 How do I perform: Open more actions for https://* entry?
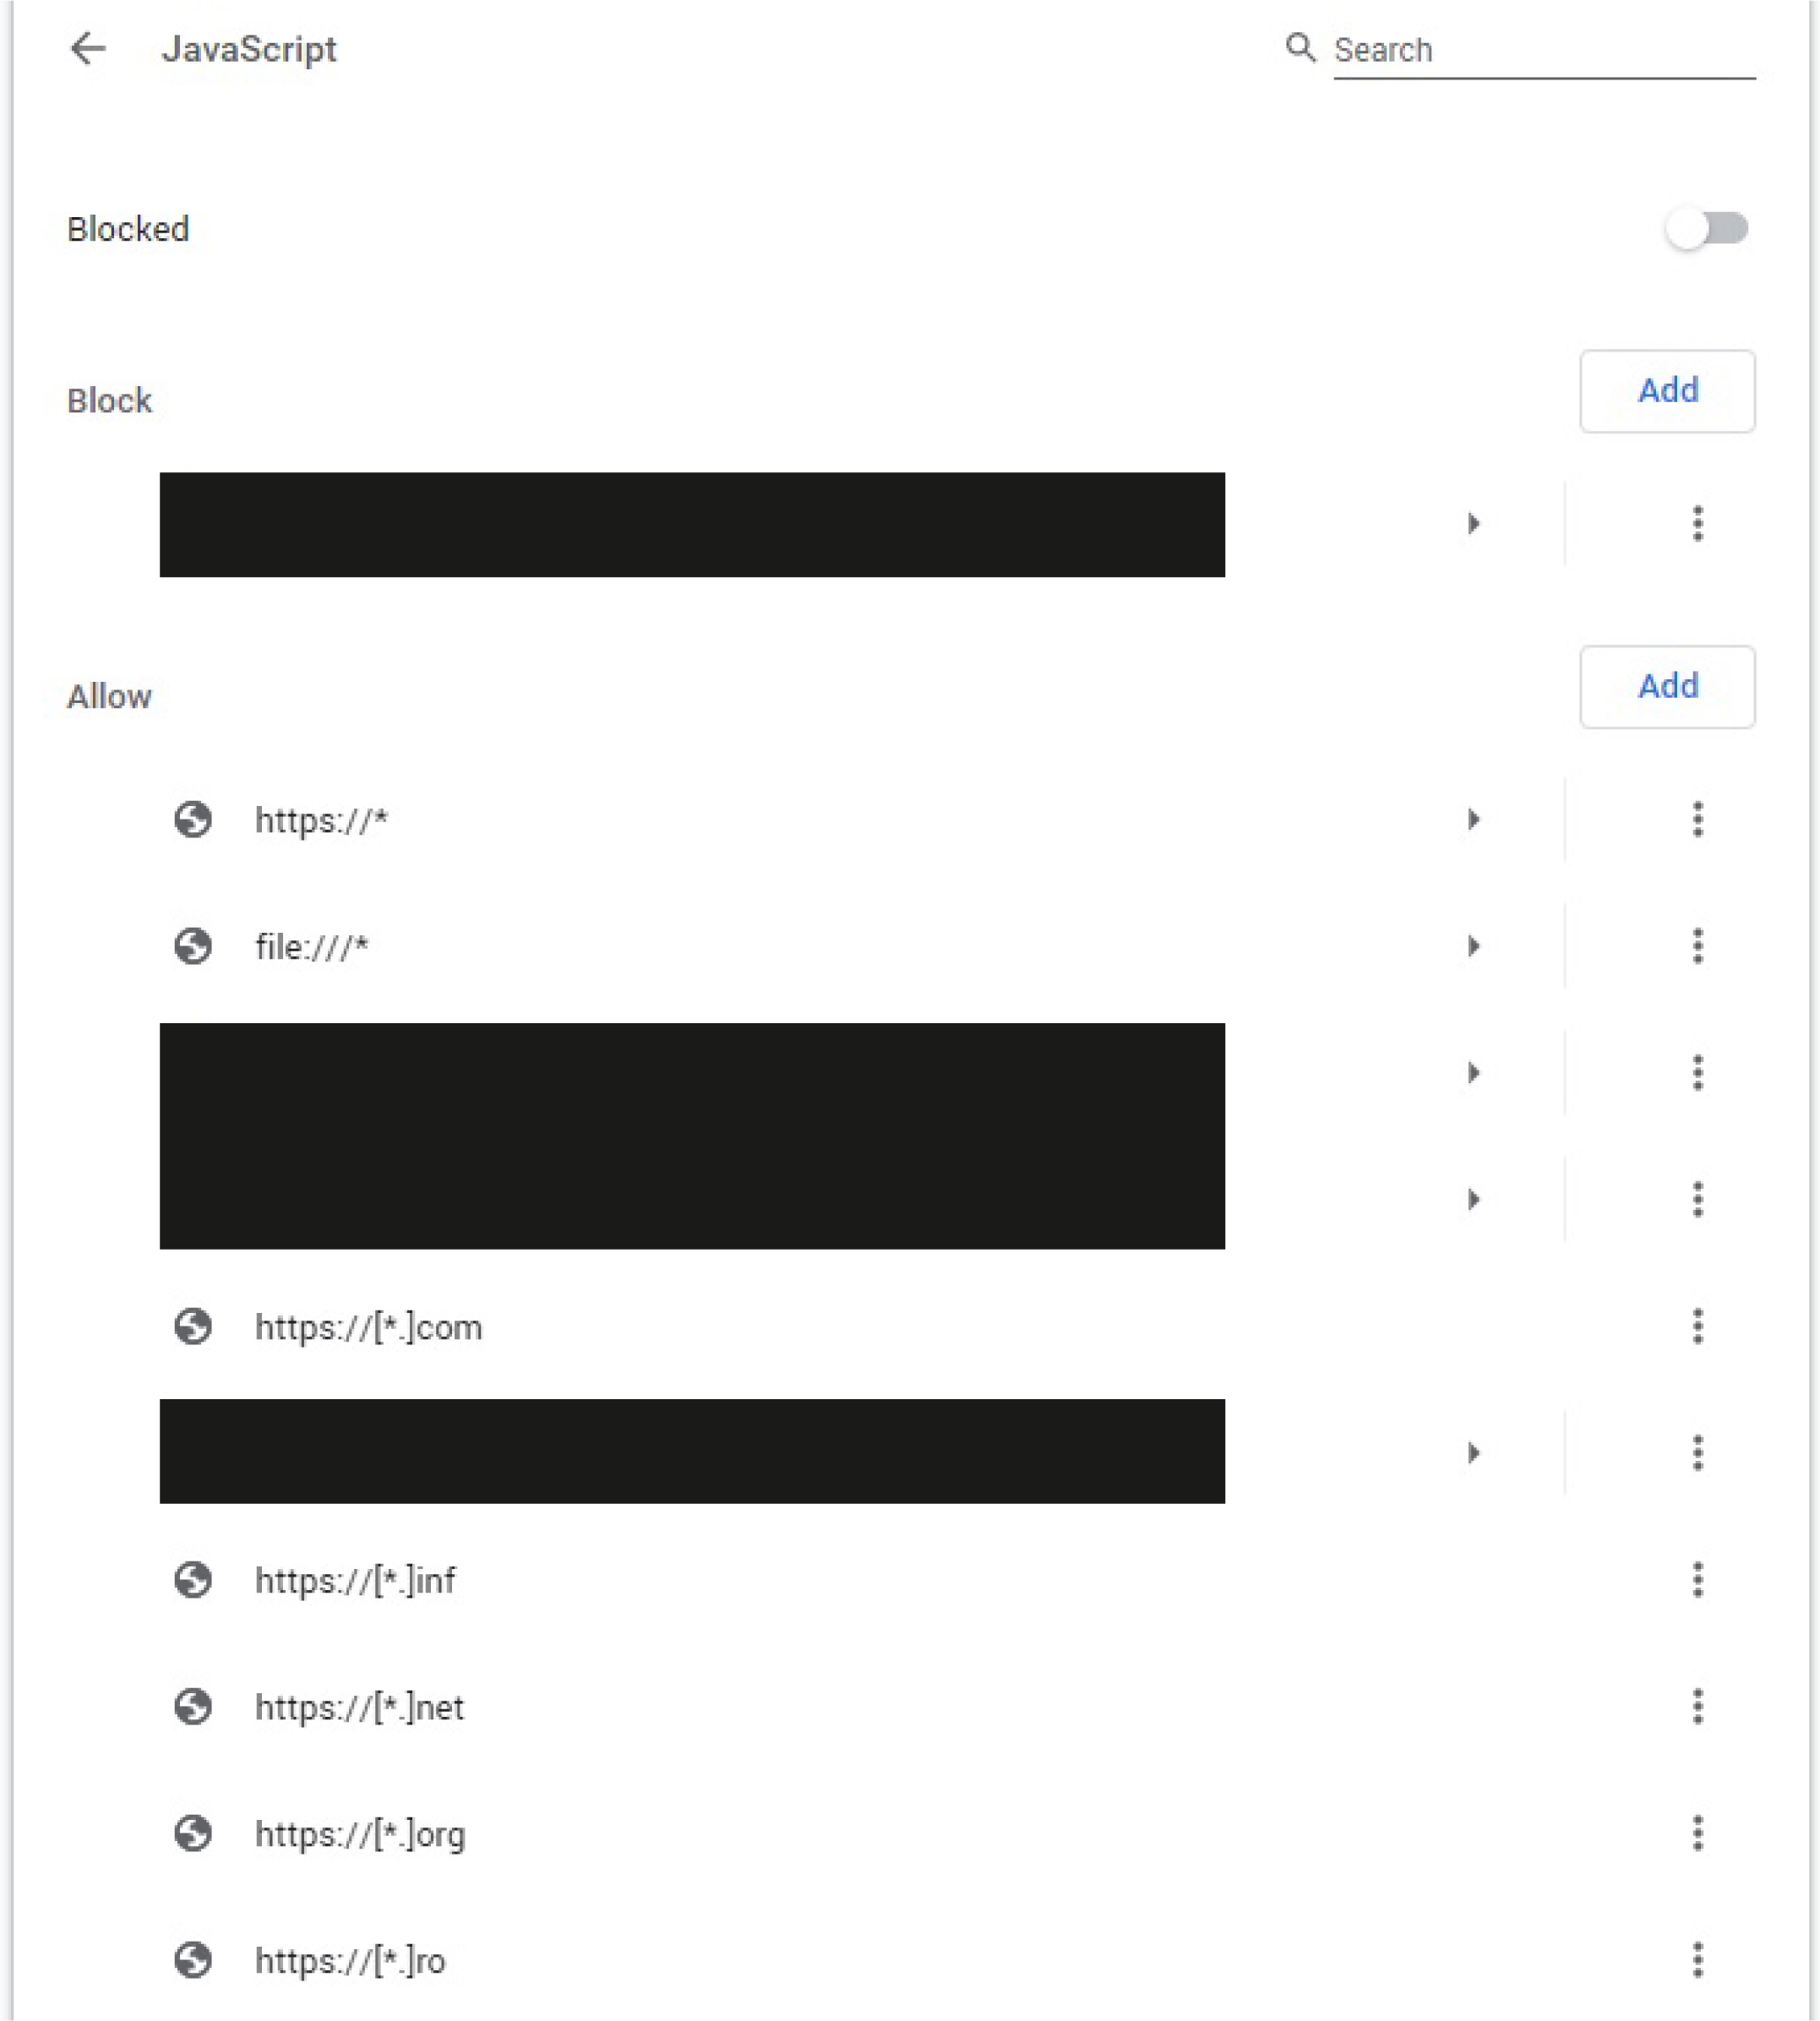[x=1697, y=820]
